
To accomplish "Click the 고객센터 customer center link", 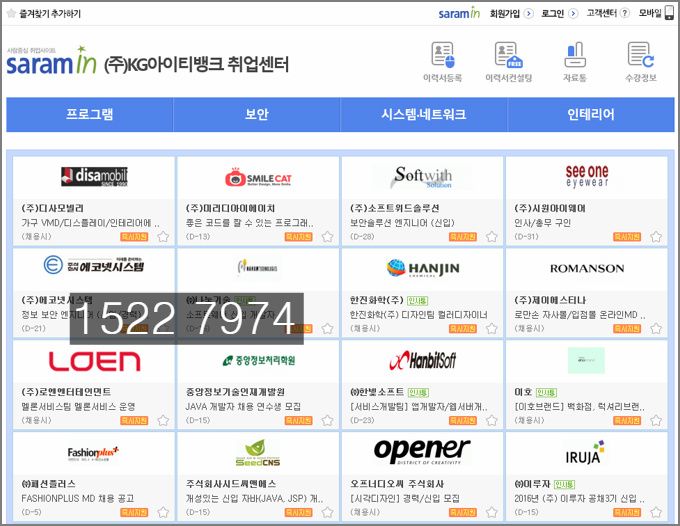I will 602,13.
